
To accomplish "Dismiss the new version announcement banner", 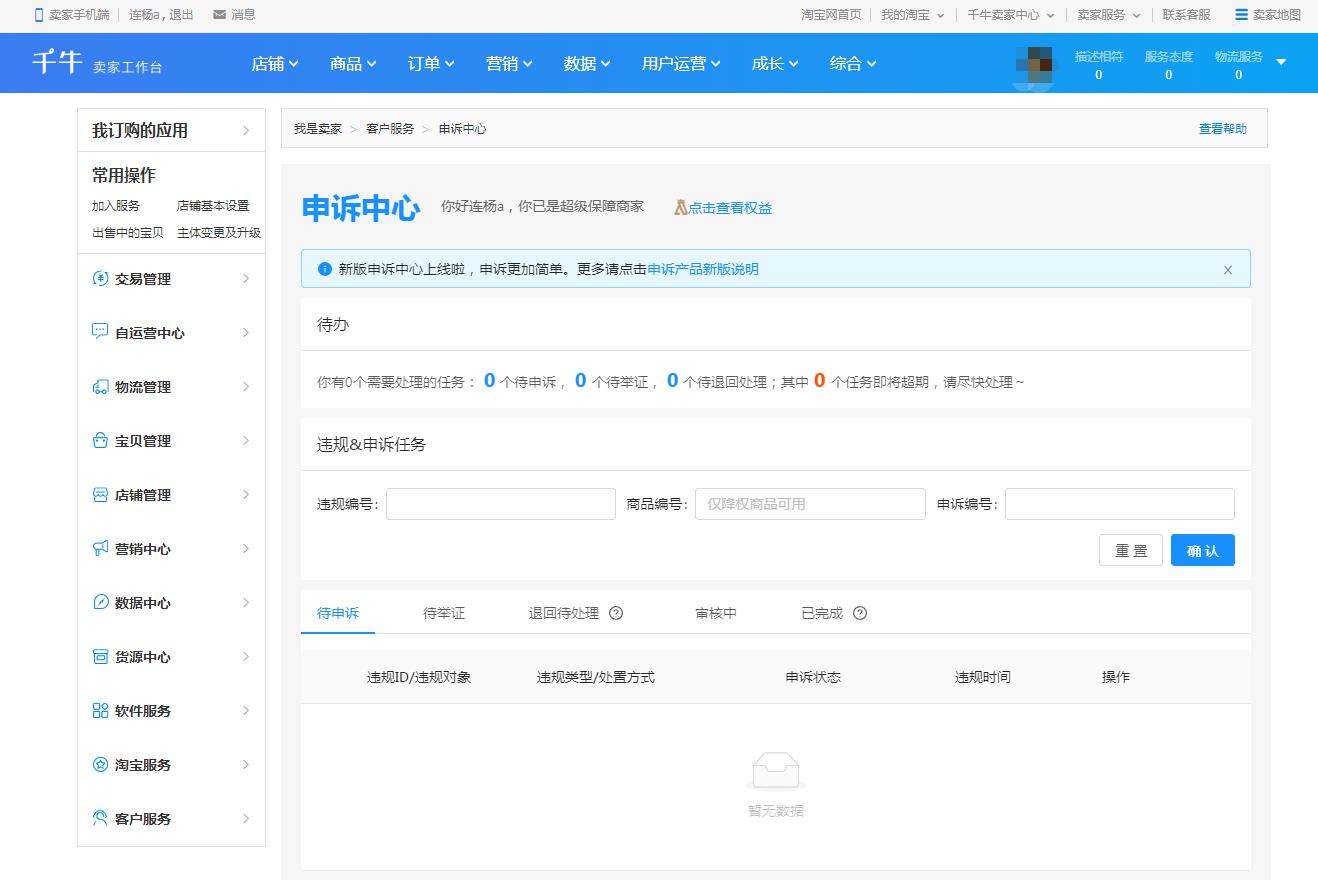I will [1228, 268].
